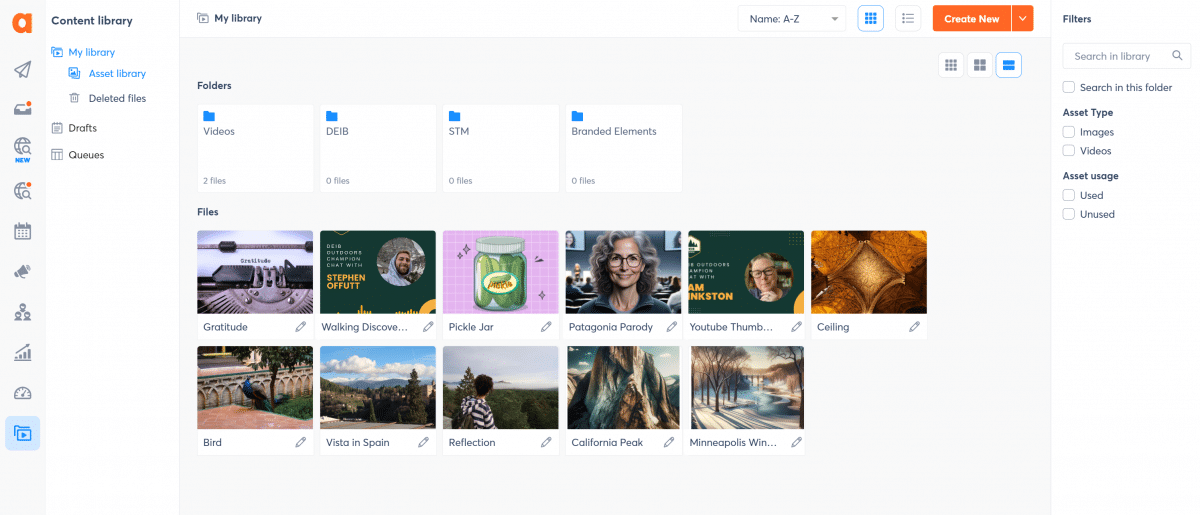Check the Videos asset type filter
The height and width of the screenshot is (515, 1200).
(1069, 151)
